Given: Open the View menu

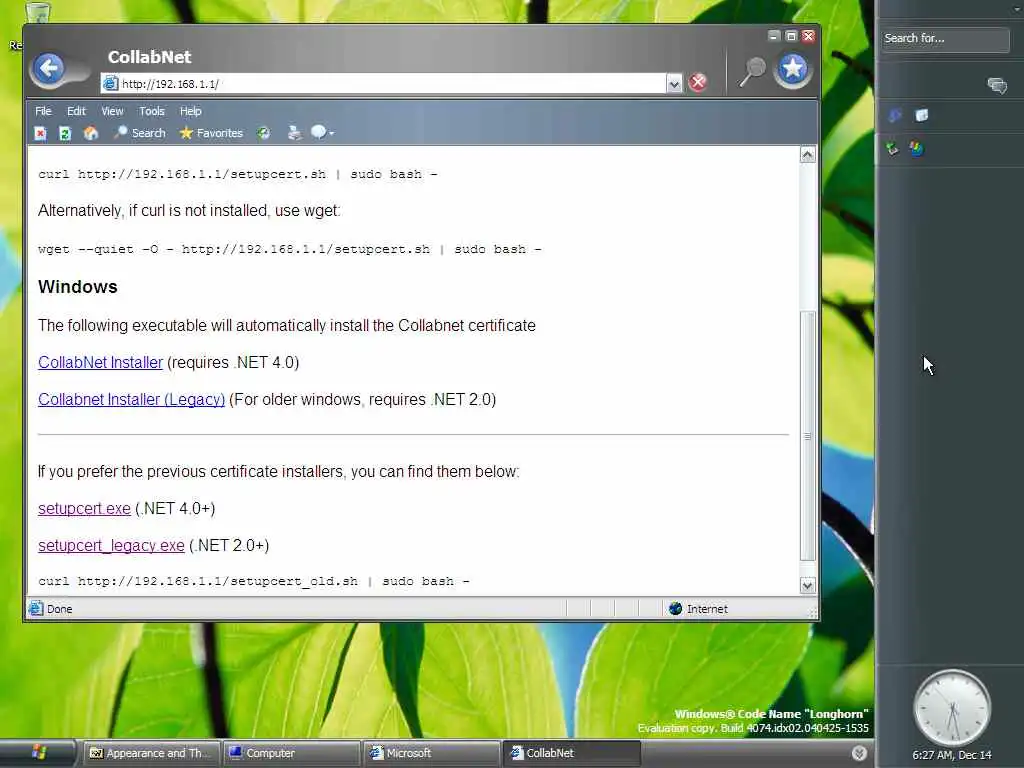Looking at the screenshot, I should 112,111.
